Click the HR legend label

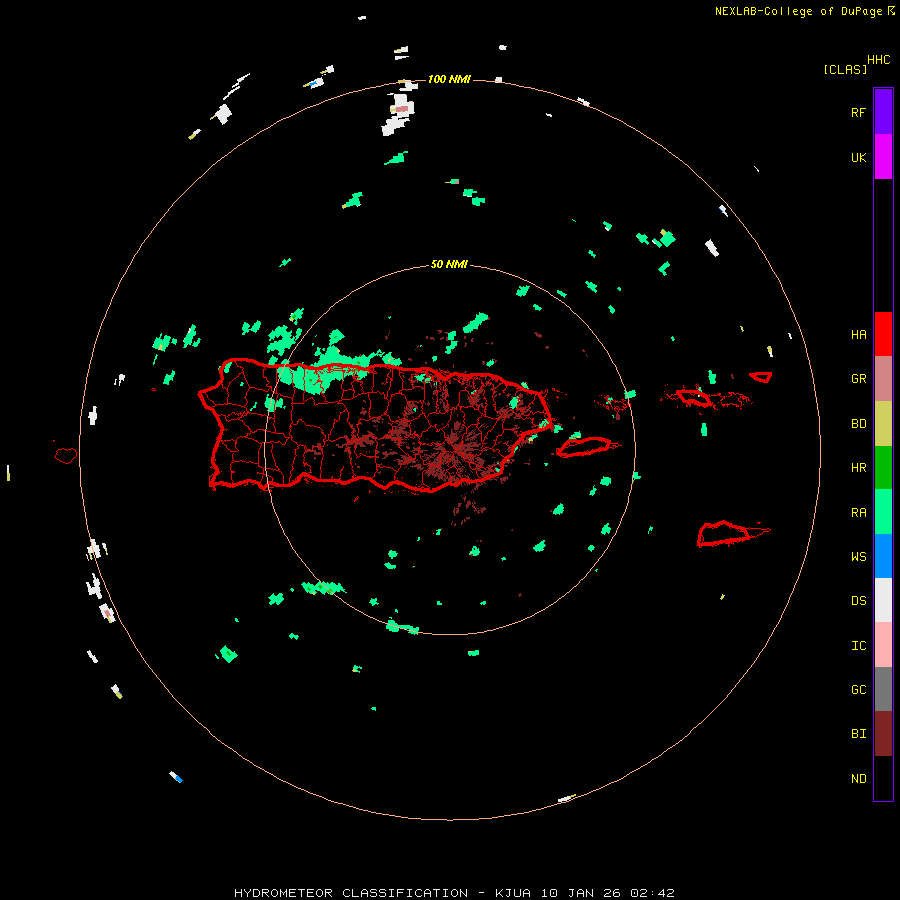coord(858,468)
